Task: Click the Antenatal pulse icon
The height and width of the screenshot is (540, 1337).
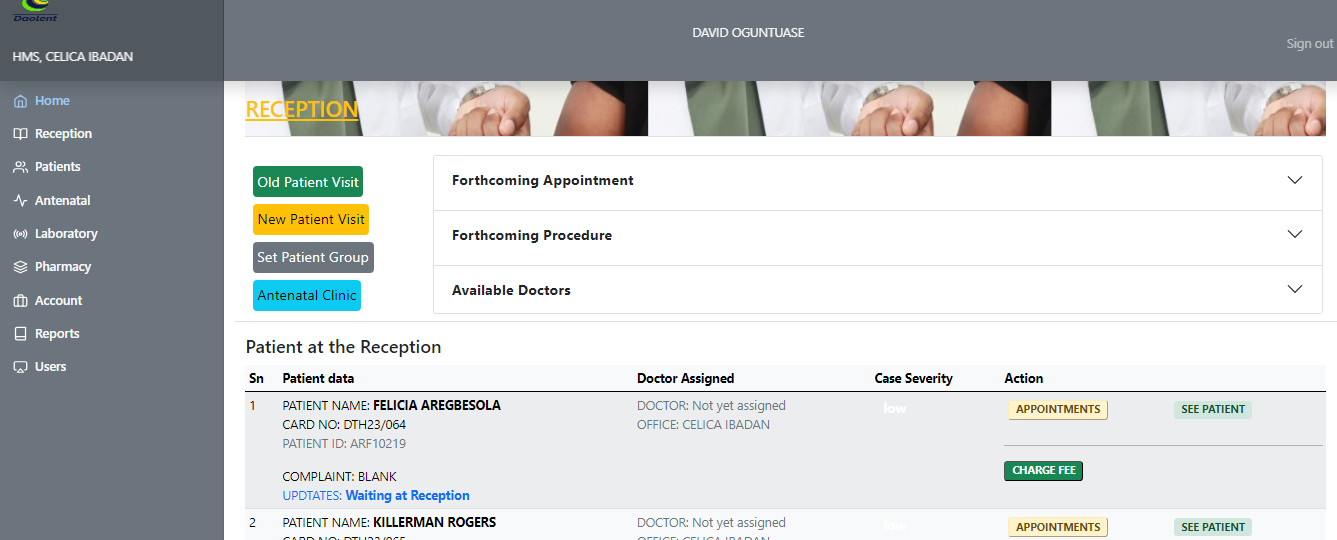Action: point(20,201)
